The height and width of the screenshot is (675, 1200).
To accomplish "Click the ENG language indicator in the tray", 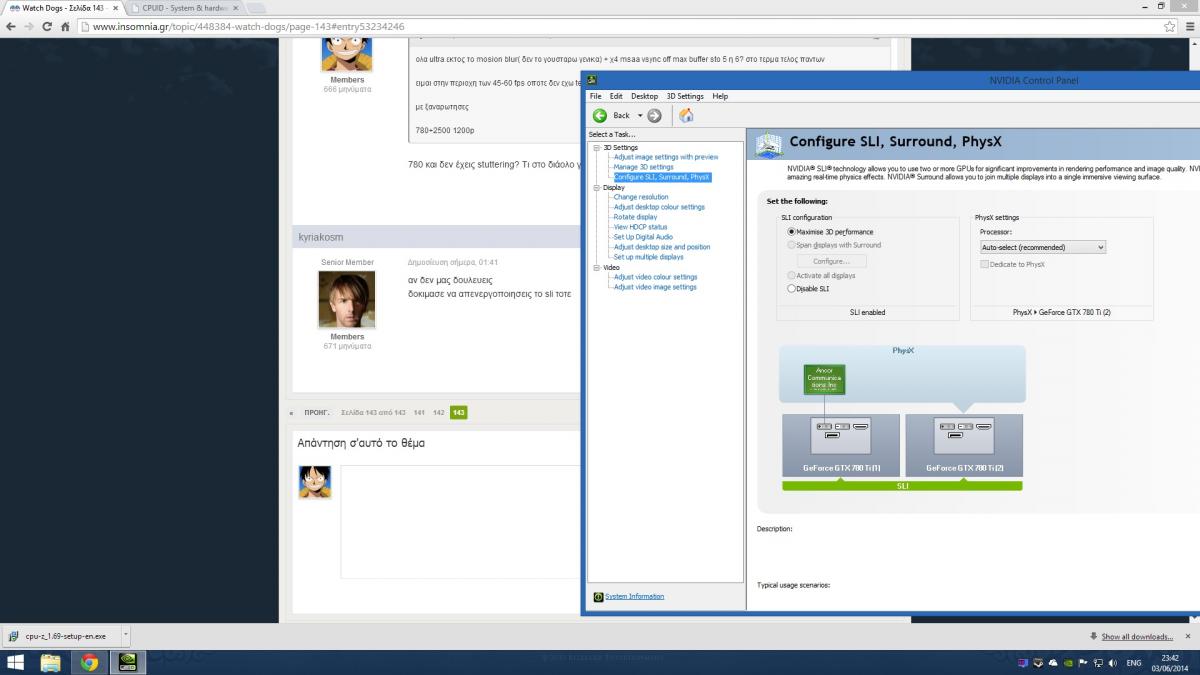I will tap(1134, 662).
